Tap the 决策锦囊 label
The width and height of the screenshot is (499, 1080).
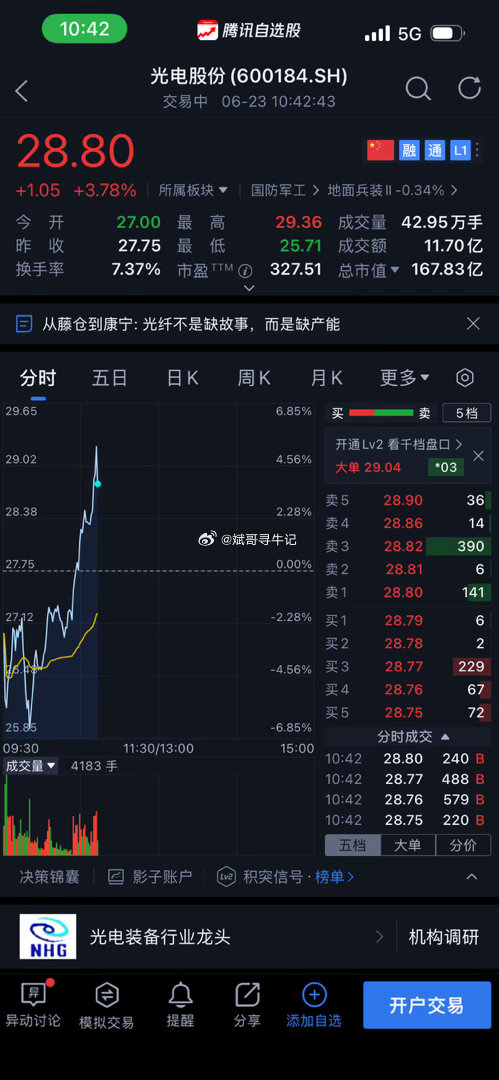(x=49, y=877)
